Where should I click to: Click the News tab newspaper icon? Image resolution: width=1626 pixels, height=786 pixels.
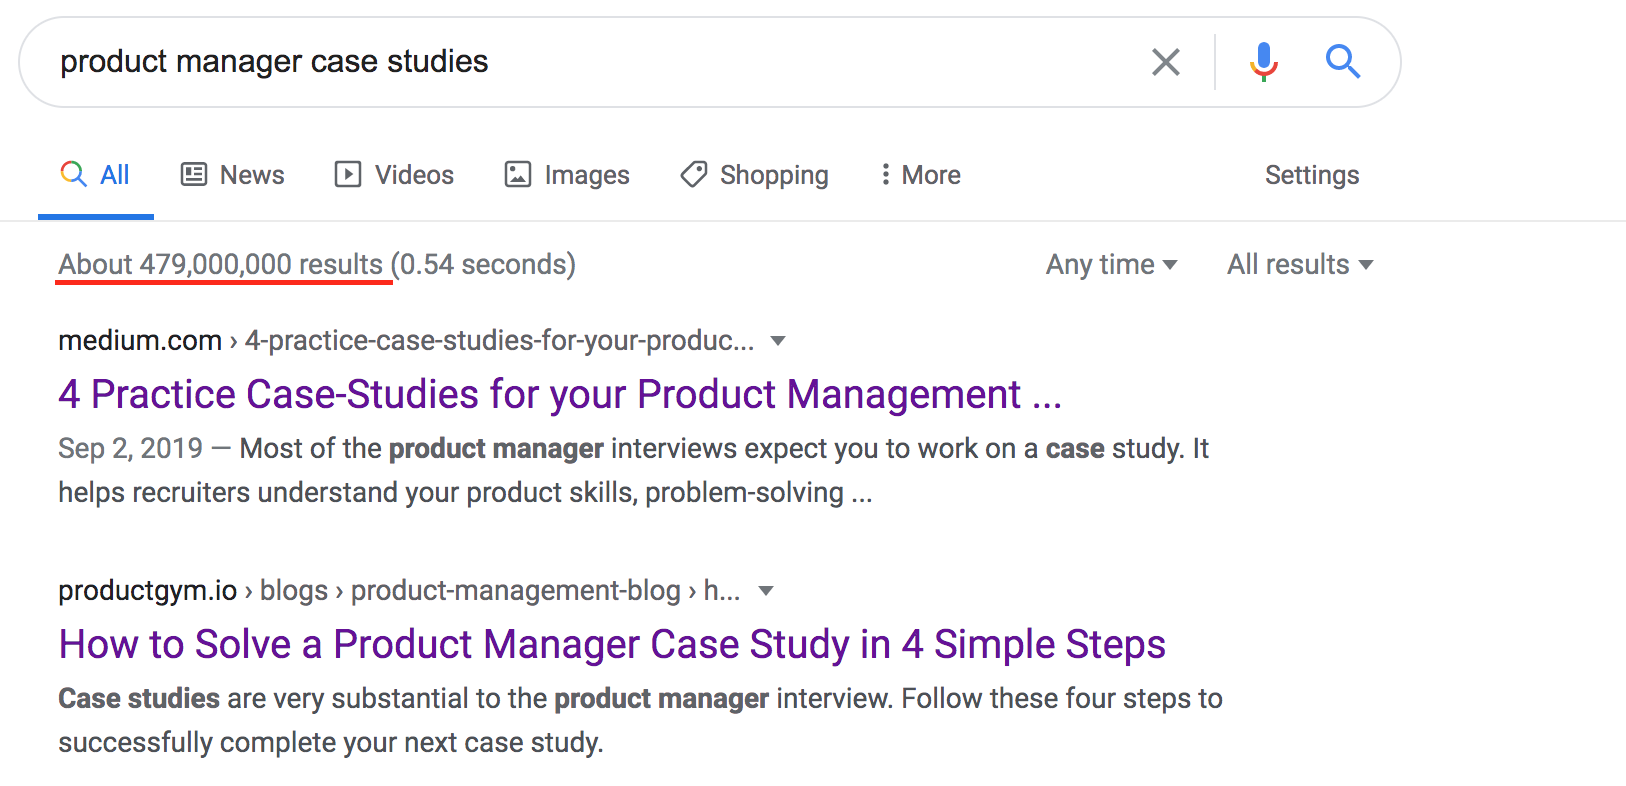[x=193, y=175]
